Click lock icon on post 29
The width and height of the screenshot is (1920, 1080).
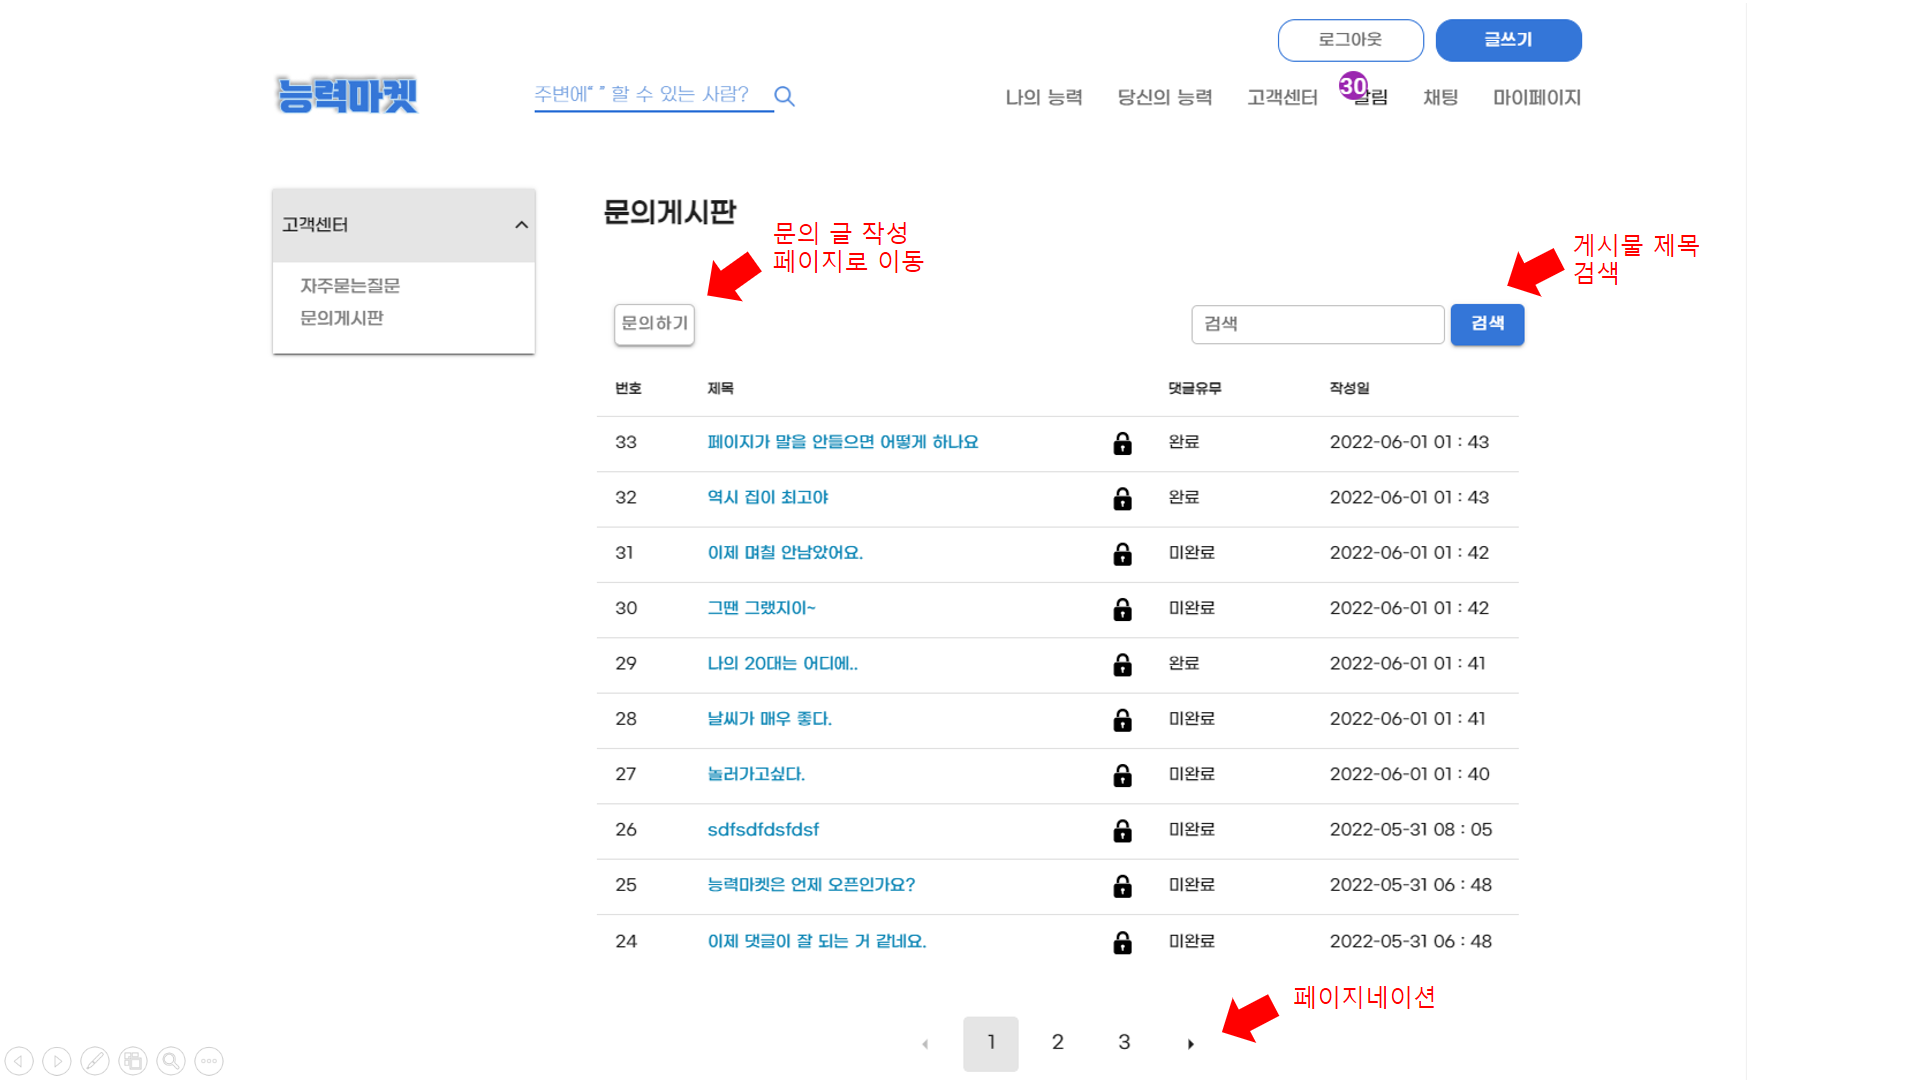click(x=1122, y=664)
